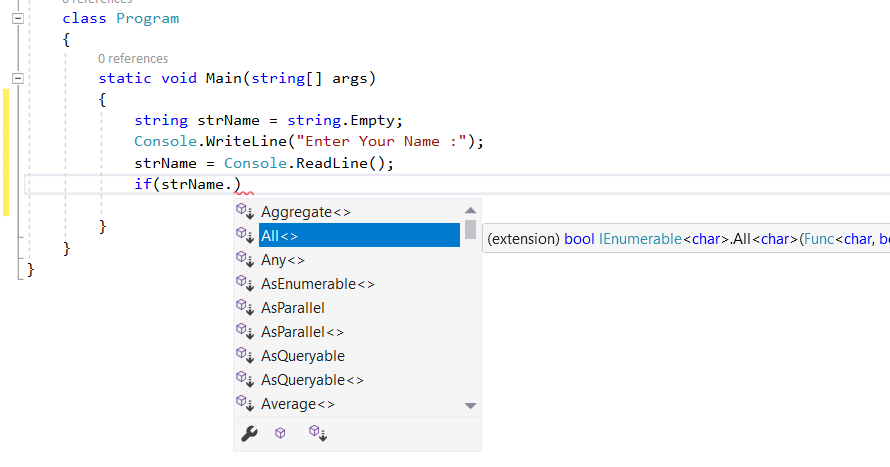Click the extension method icon beside Any<>

pos(245,259)
